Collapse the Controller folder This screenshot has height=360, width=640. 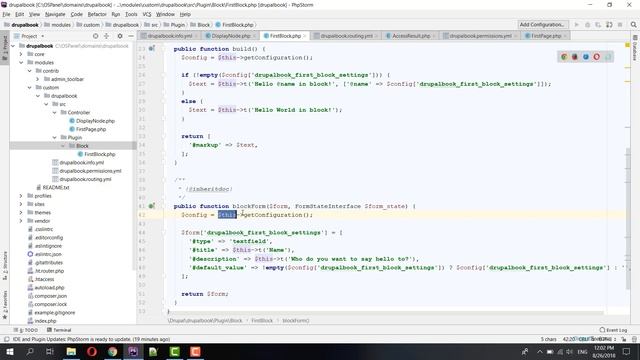(x=54, y=112)
